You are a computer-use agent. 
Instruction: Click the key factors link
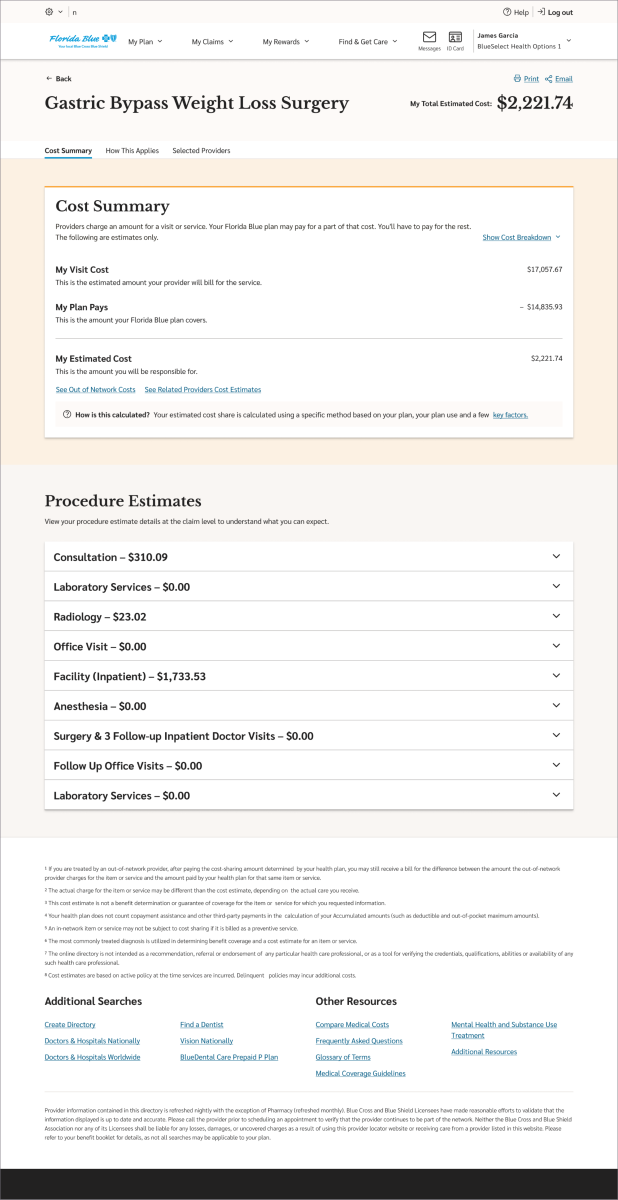click(x=510, y=415)
